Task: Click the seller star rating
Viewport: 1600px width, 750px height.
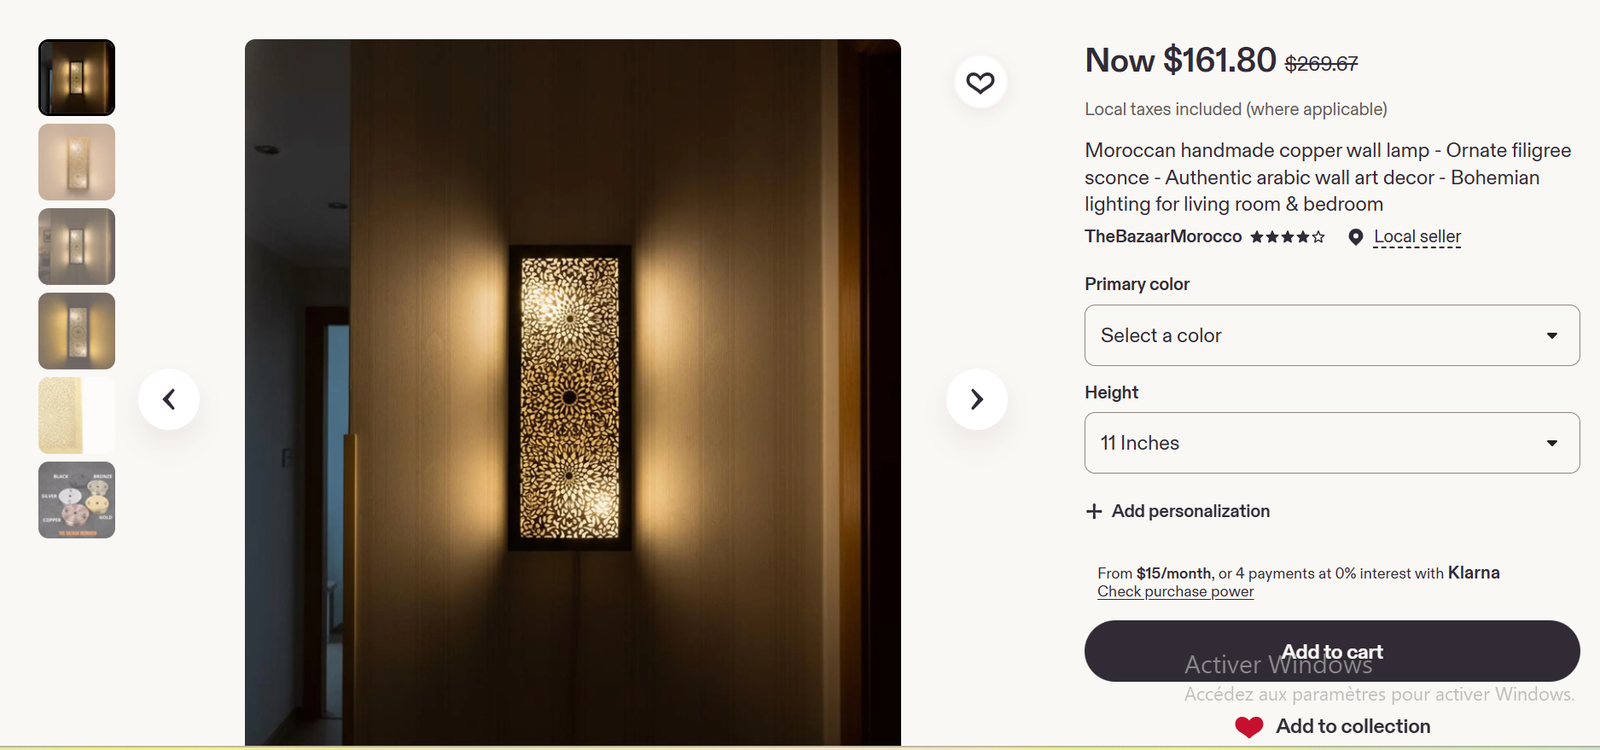Action: pos(1287,237)
